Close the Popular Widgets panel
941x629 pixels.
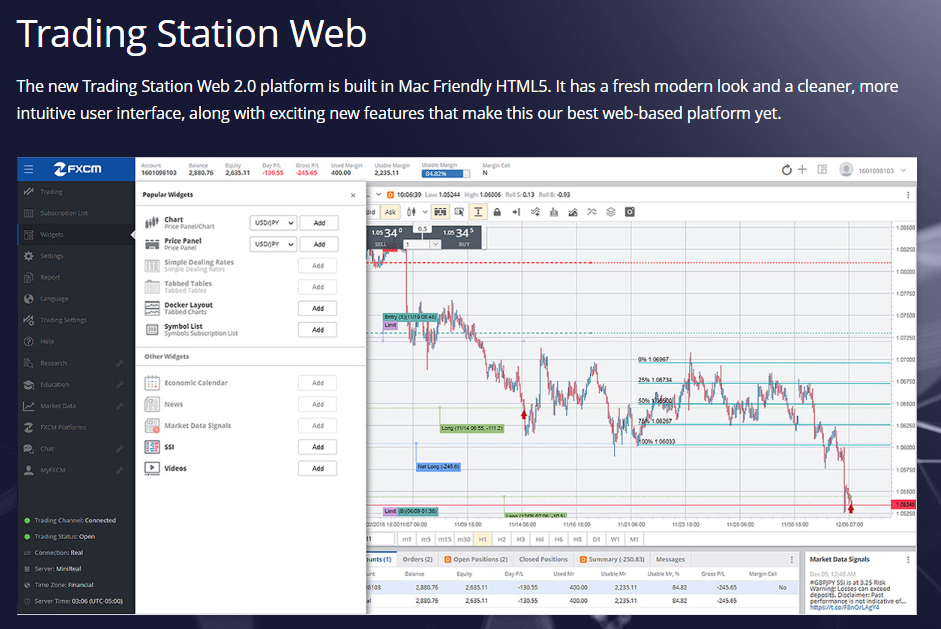(353, 195)
